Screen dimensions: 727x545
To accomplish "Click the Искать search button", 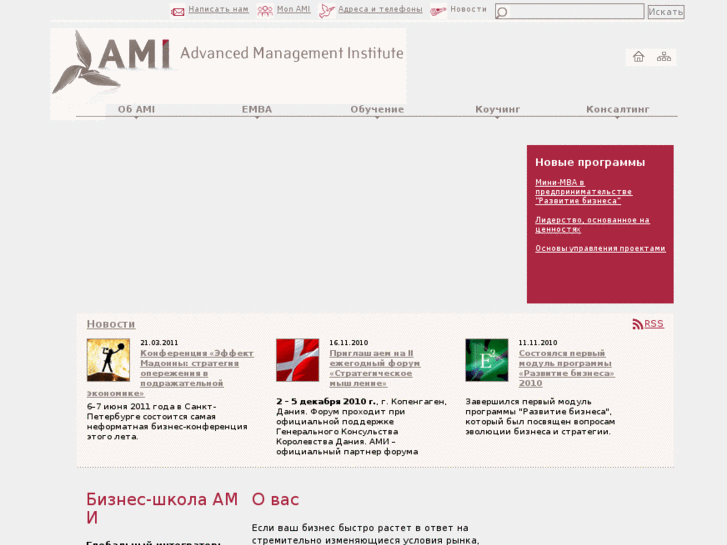I will 666,12.
